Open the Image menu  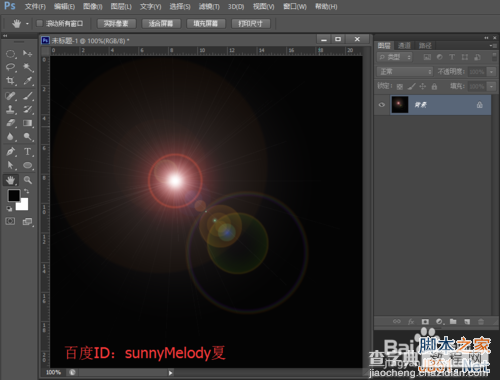pyautogui.click(x=93, y=7)
